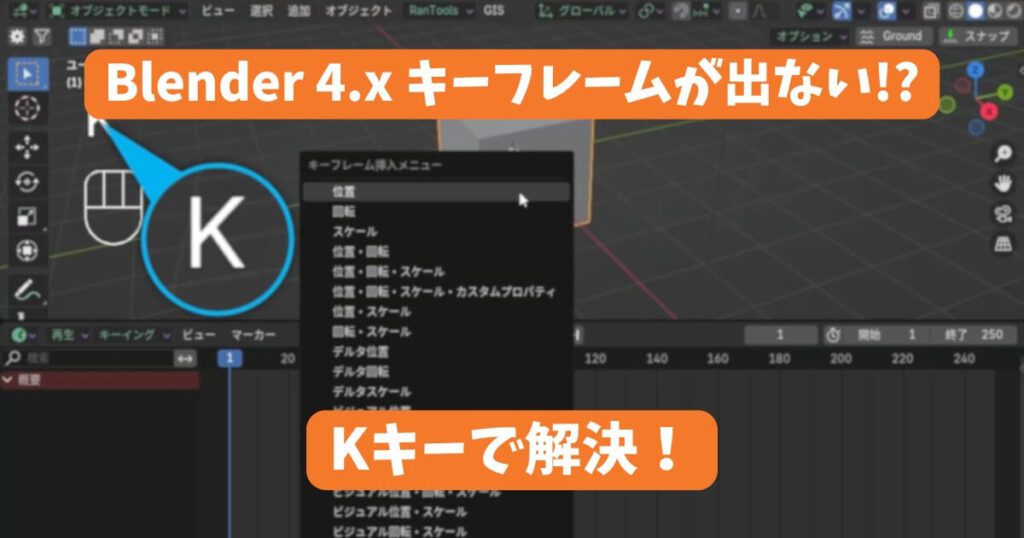
Task: Toggle only-show-selected arrows in timeline
Action: click(x=185, y=358)
